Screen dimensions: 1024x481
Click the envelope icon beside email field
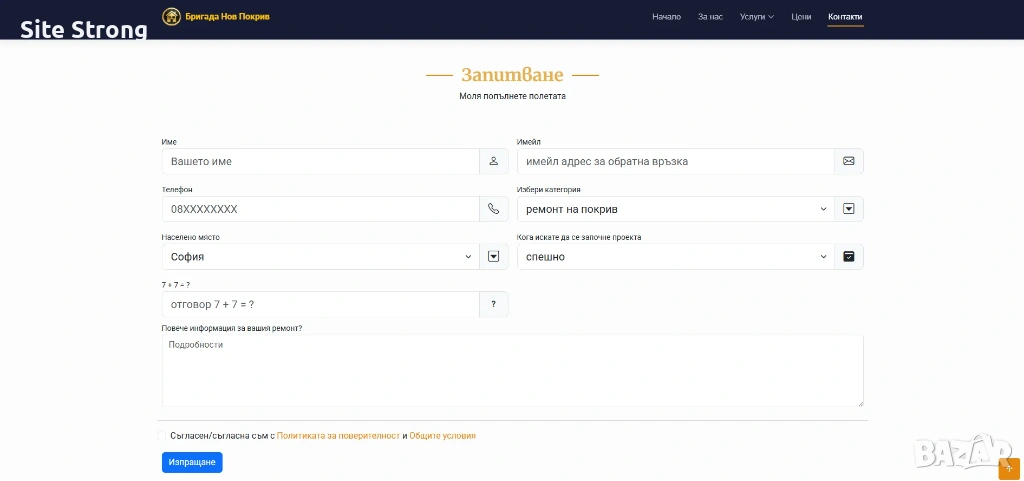[x=848, y=161]
